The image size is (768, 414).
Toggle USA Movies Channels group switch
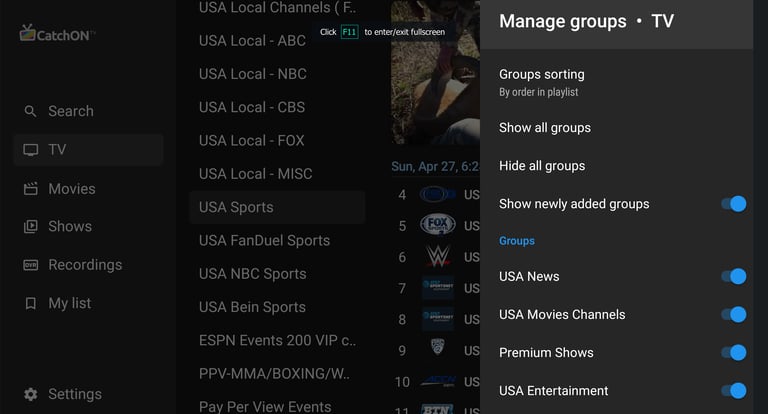733,315
